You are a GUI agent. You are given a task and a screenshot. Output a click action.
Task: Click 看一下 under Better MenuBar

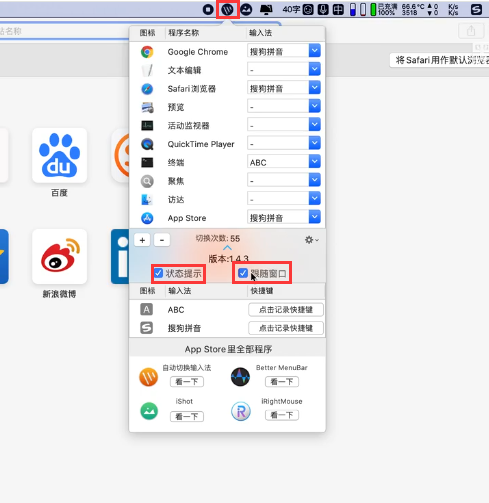[x=282, y=382]
